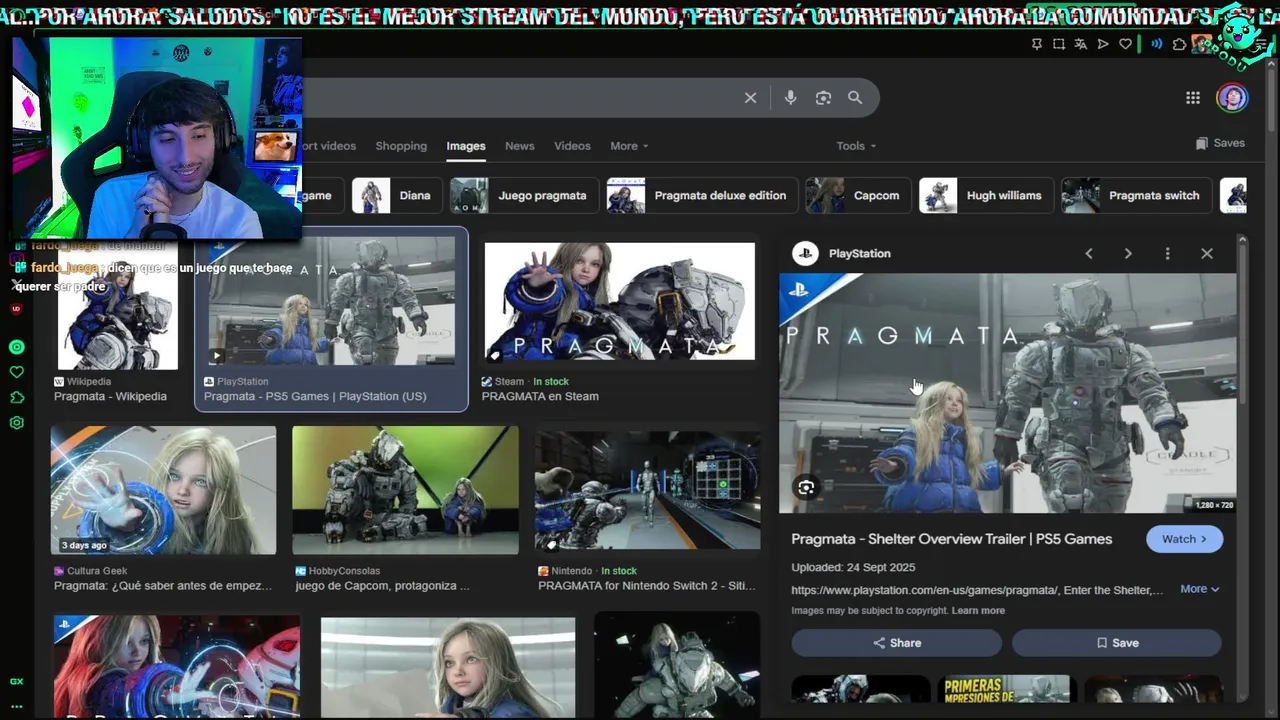Switch to the News tab
1280x720 pixels.
coord(520,146)
